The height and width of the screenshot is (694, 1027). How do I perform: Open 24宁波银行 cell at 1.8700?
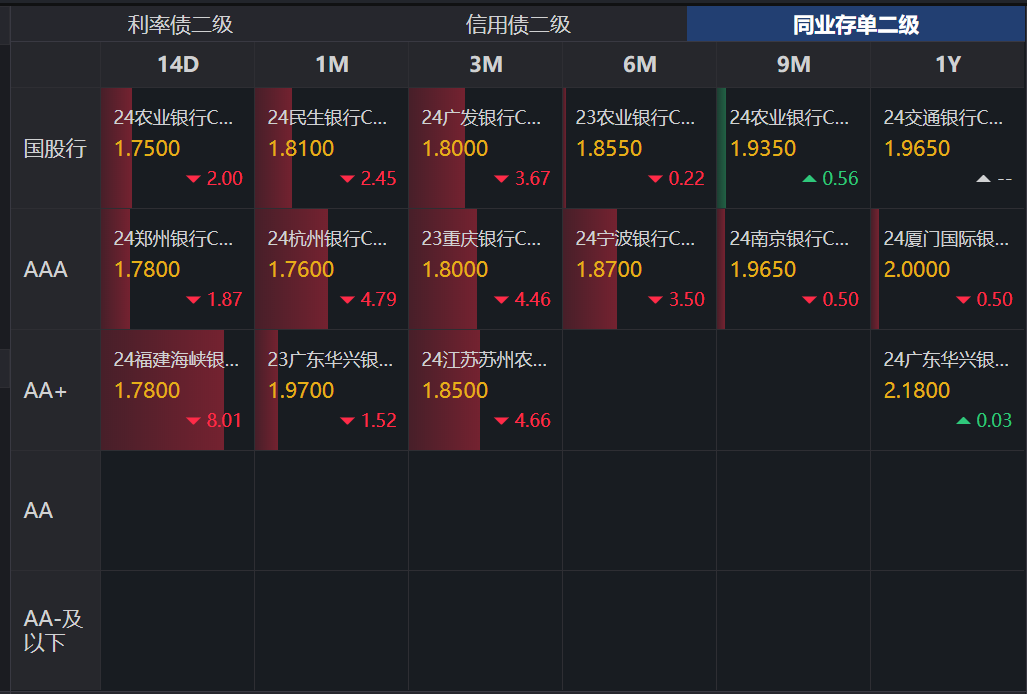(x=639, y=269)
